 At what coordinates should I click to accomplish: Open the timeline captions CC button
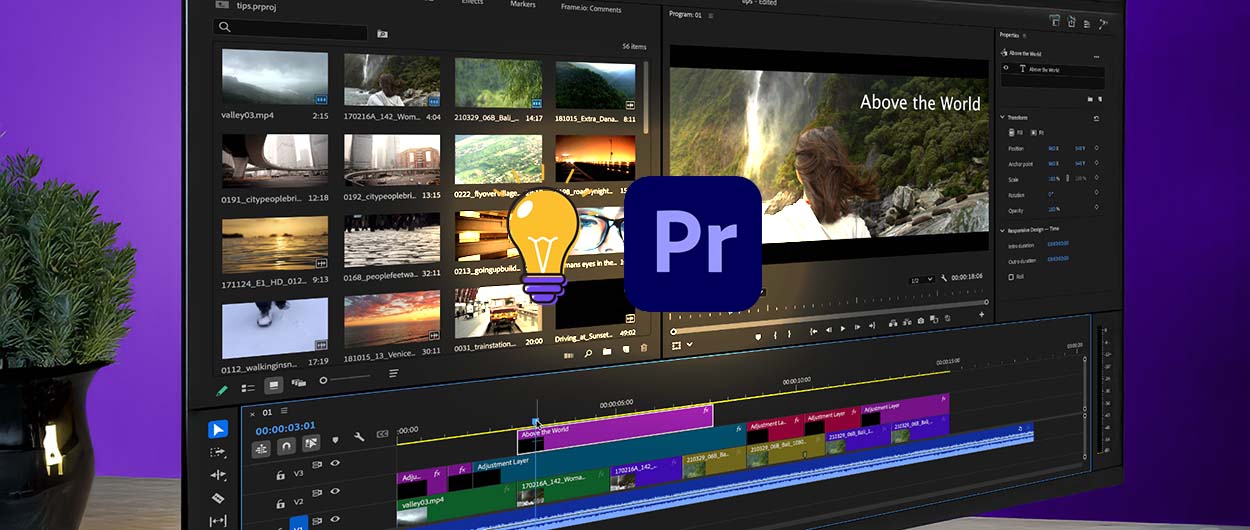pos(382,434)
